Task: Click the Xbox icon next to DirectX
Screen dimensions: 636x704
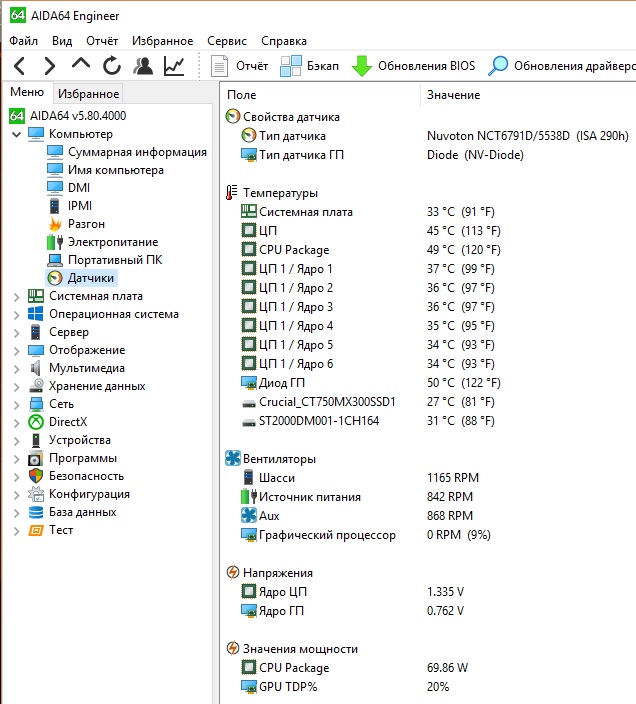Action: [36, 422]
